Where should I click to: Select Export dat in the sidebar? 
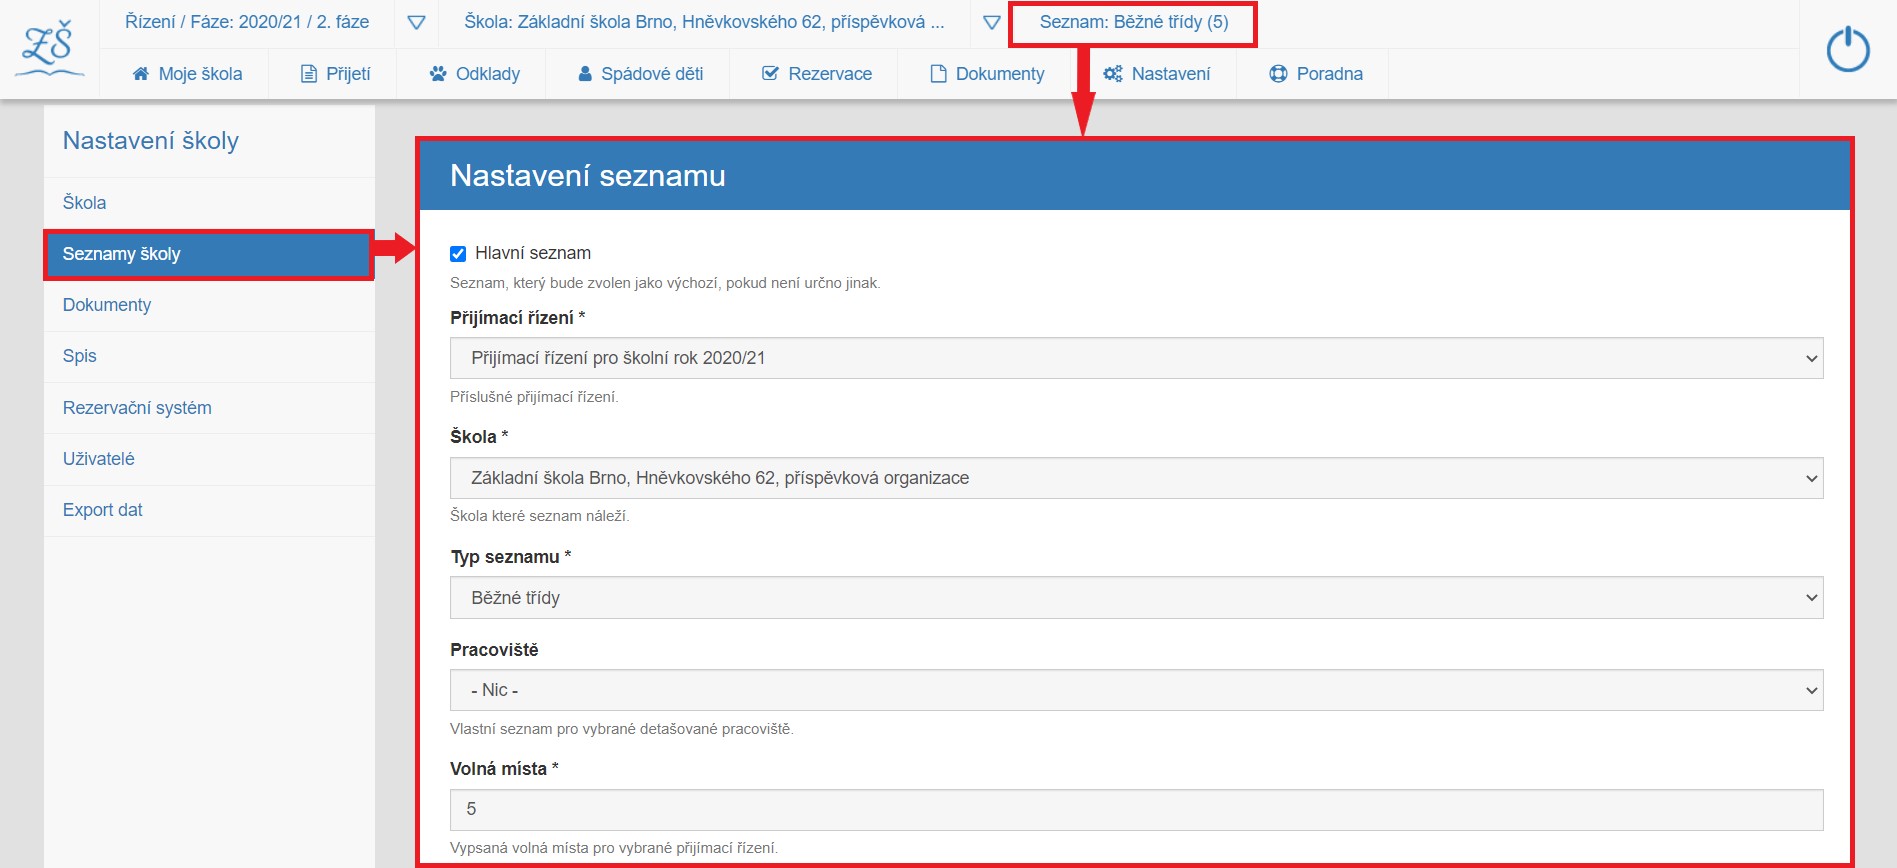209,510
